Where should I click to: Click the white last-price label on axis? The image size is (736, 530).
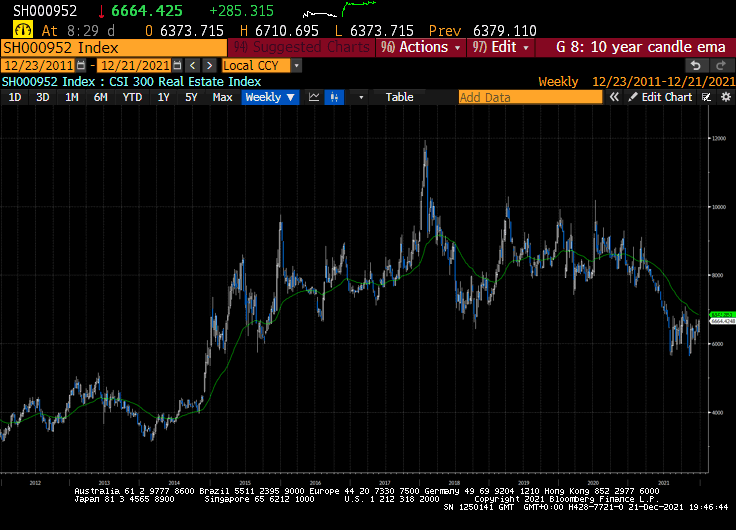(723, 321)
